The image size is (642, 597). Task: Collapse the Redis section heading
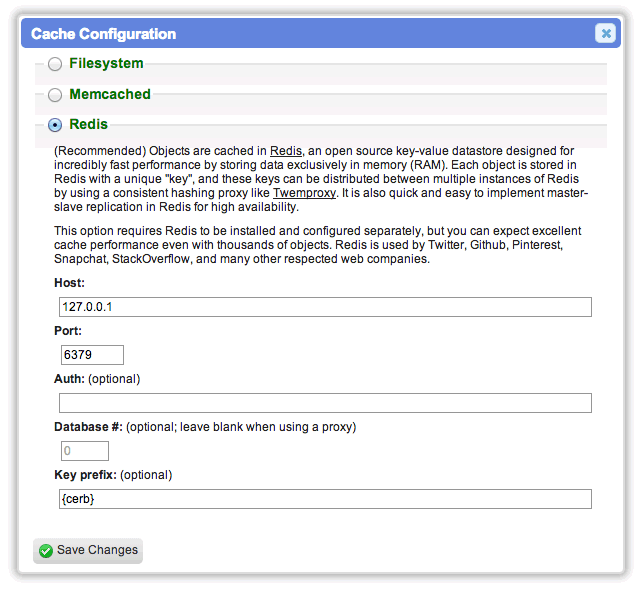coord(88,124)
